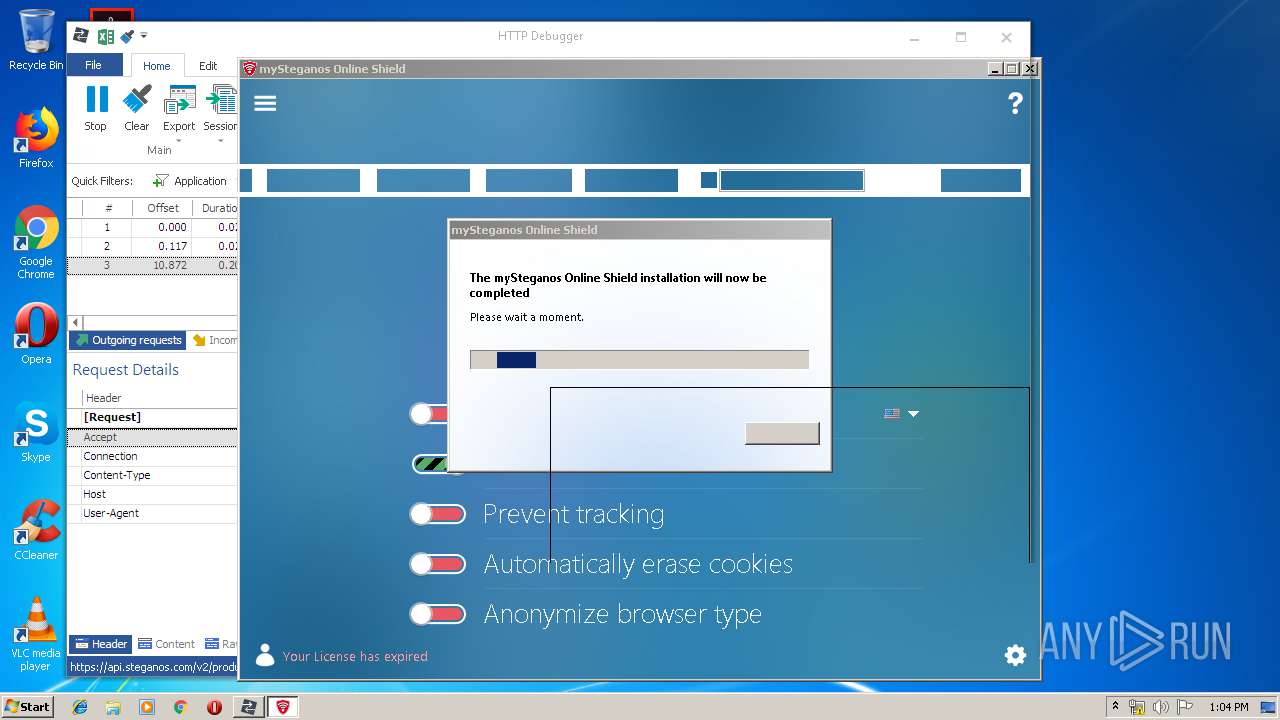Toggle the green striped switch behind the dialog
Viewport: 1280px width, 720px height.
(430, 464)
